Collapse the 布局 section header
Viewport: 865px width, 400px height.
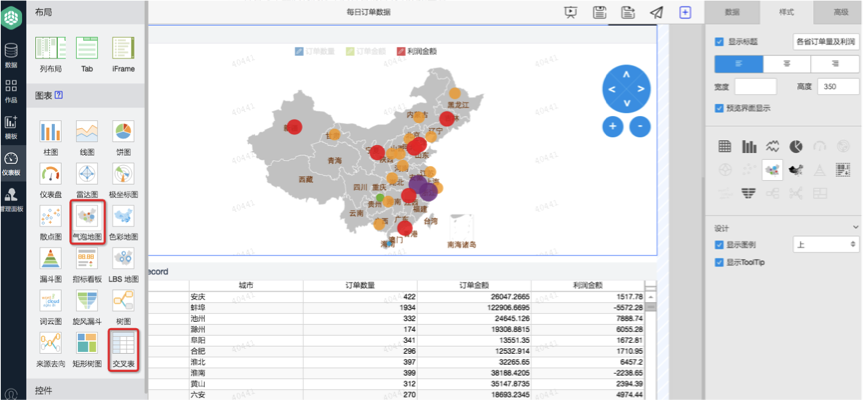click(86, 12)
